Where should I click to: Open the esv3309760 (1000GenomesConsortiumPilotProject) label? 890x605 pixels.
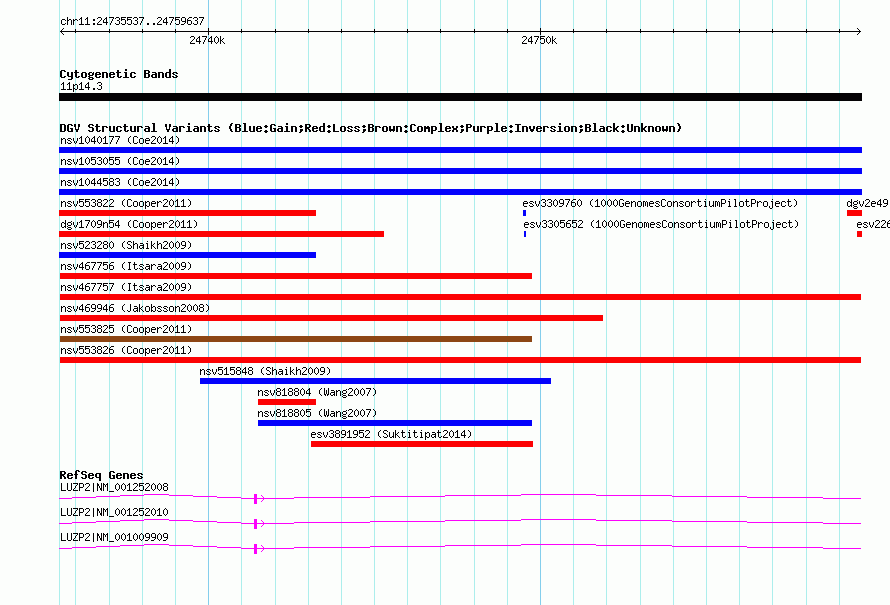pos(660,203)
